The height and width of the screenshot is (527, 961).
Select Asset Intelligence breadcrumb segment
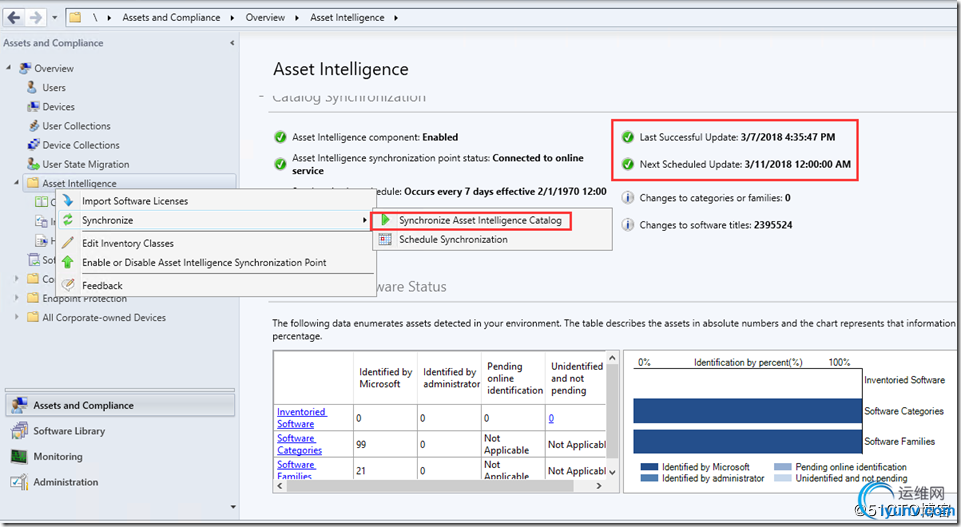[347, 18]
